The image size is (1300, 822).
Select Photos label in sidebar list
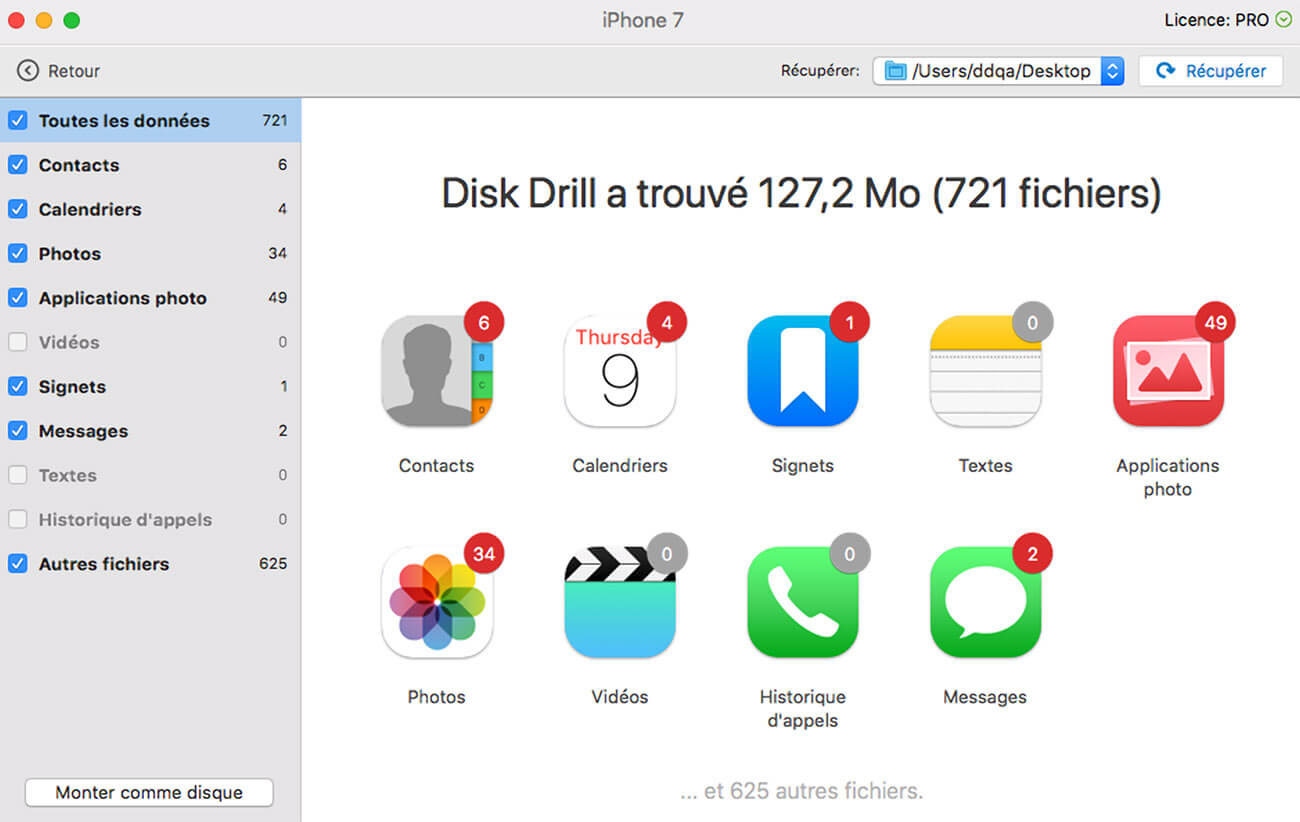[x=70, y=254]
